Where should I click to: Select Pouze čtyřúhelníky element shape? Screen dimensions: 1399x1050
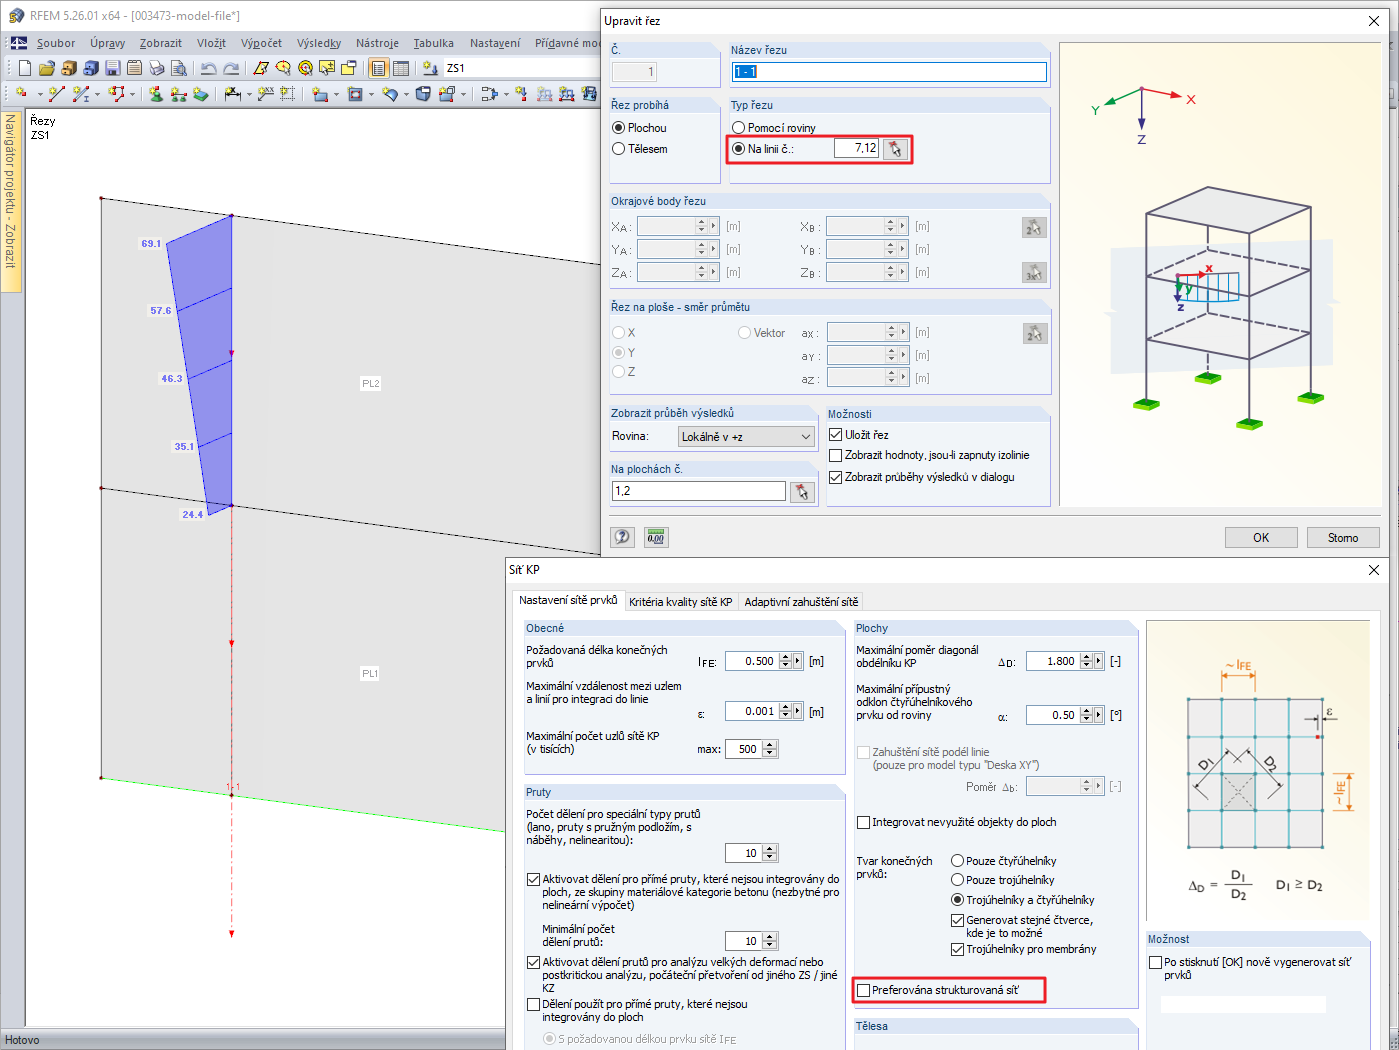pos(958,861)
